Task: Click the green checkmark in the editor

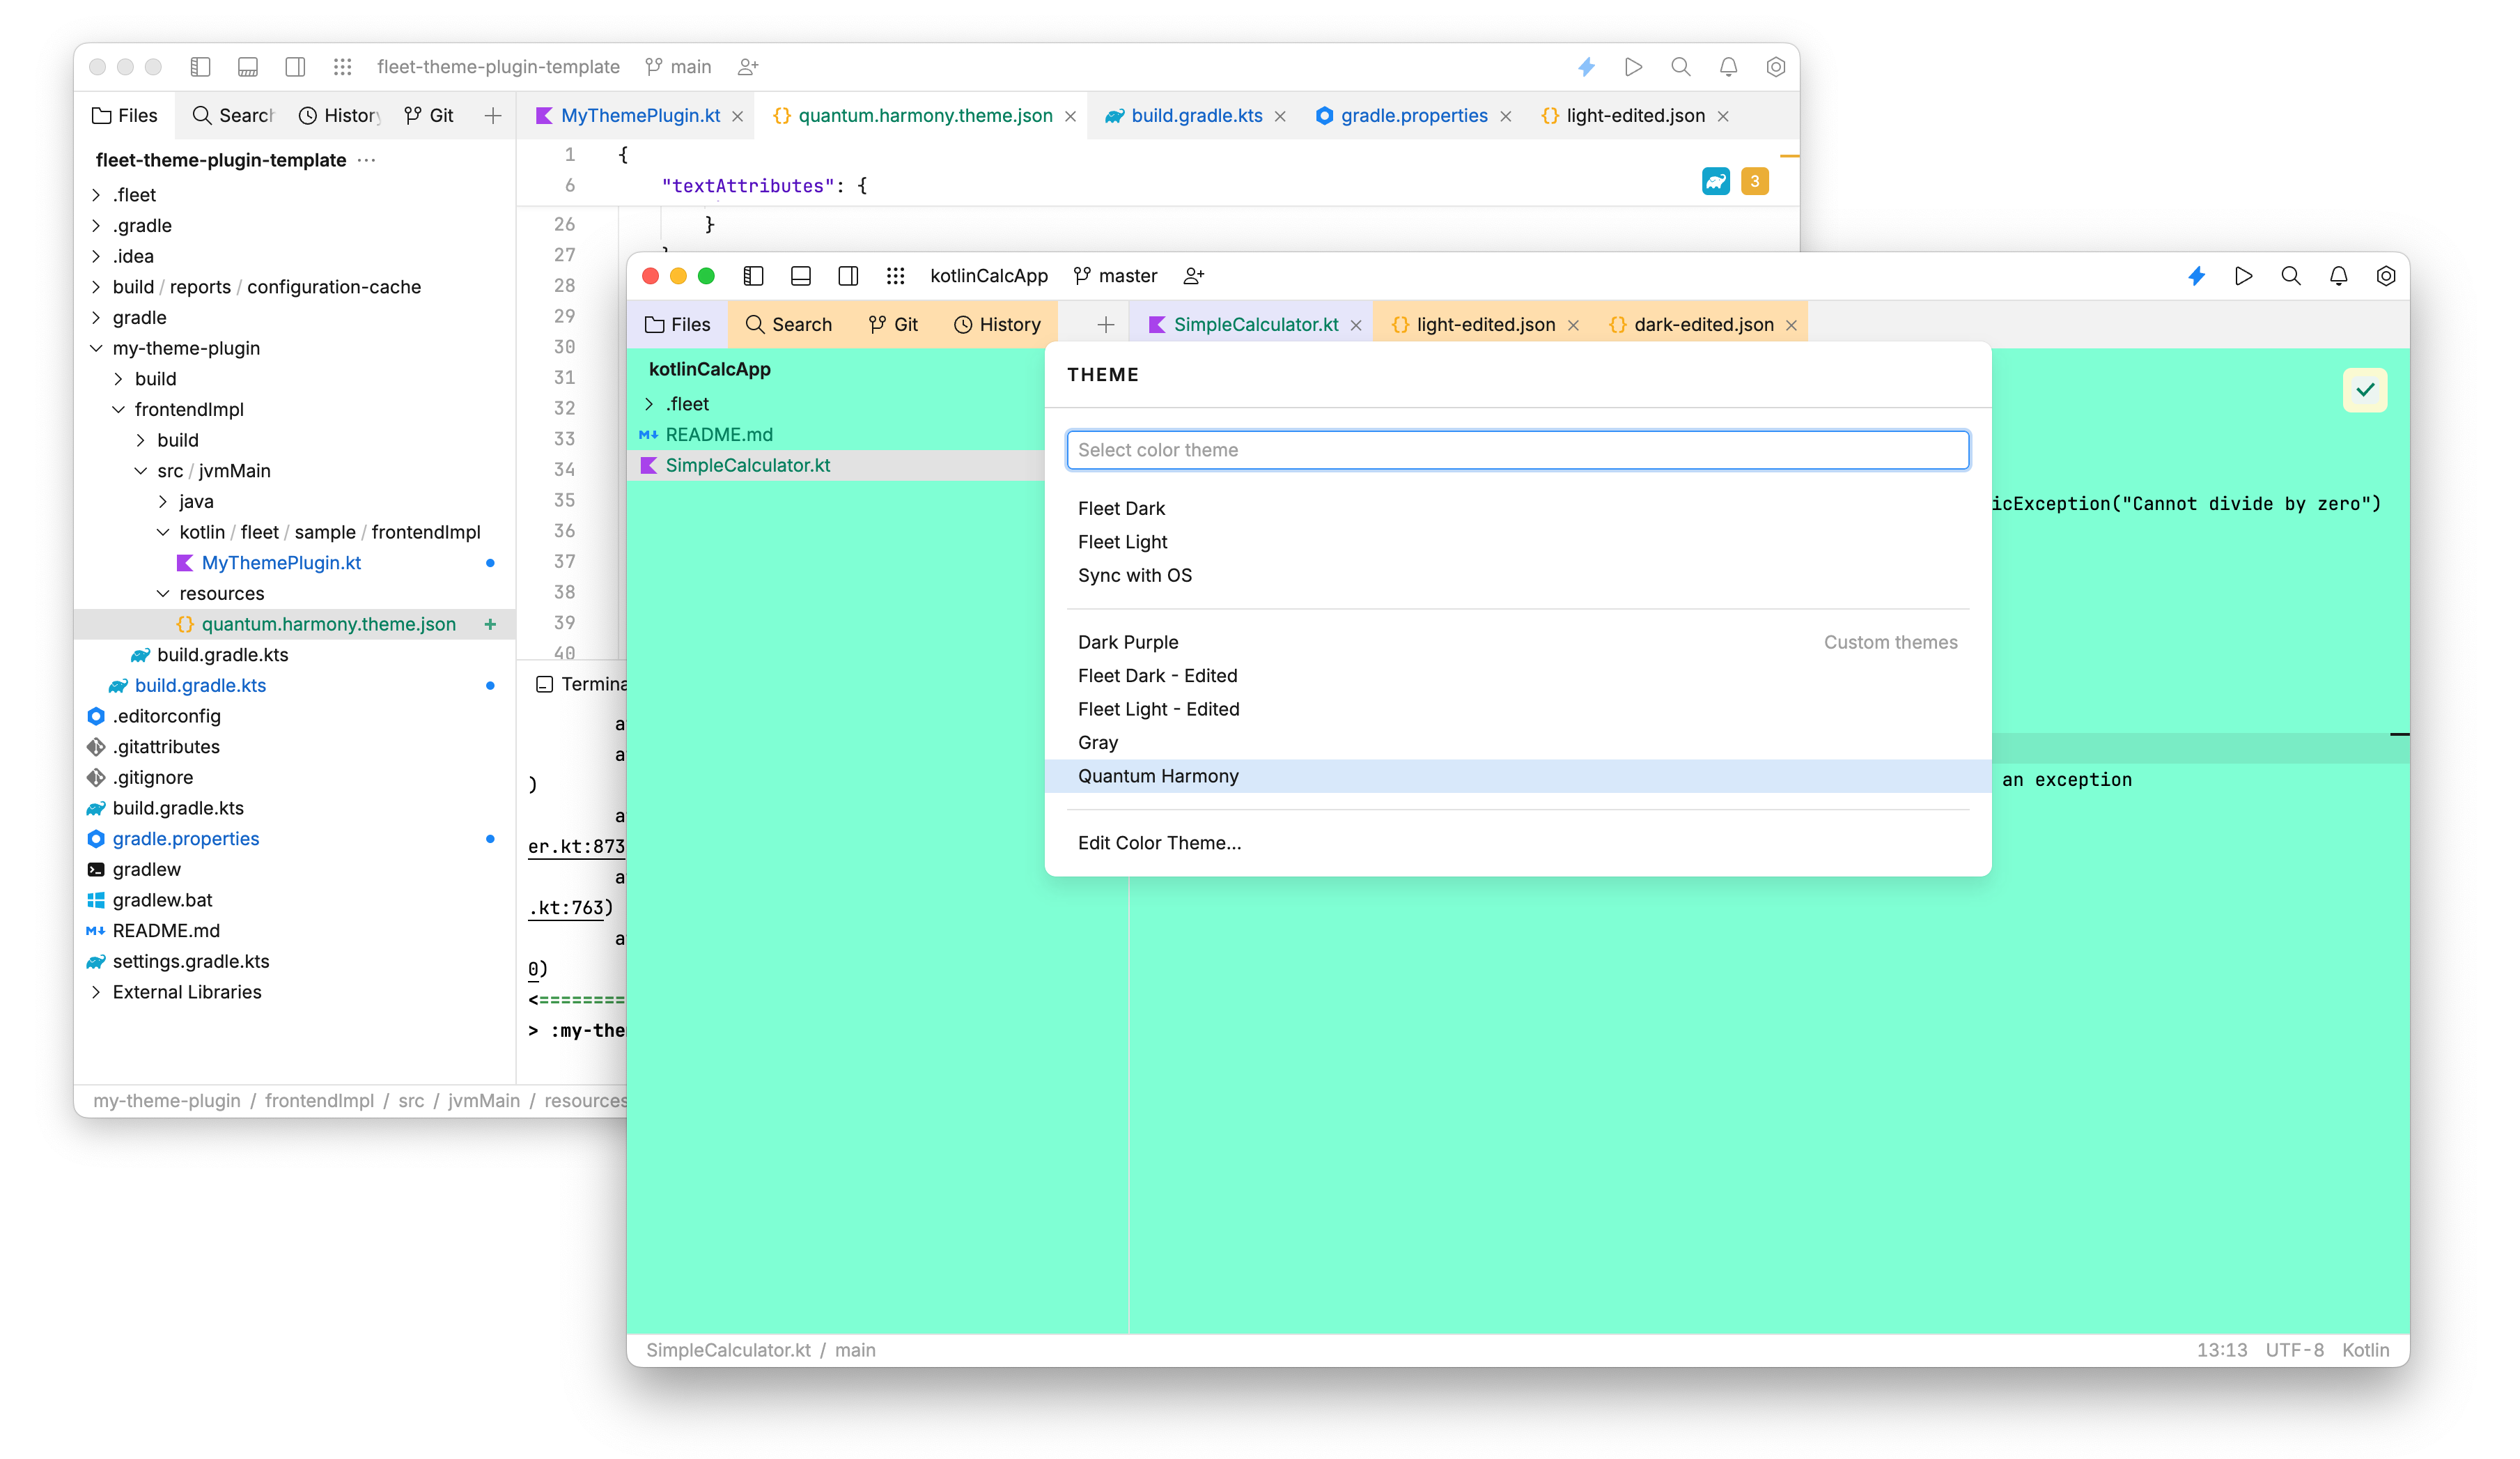Action: 2365,390
